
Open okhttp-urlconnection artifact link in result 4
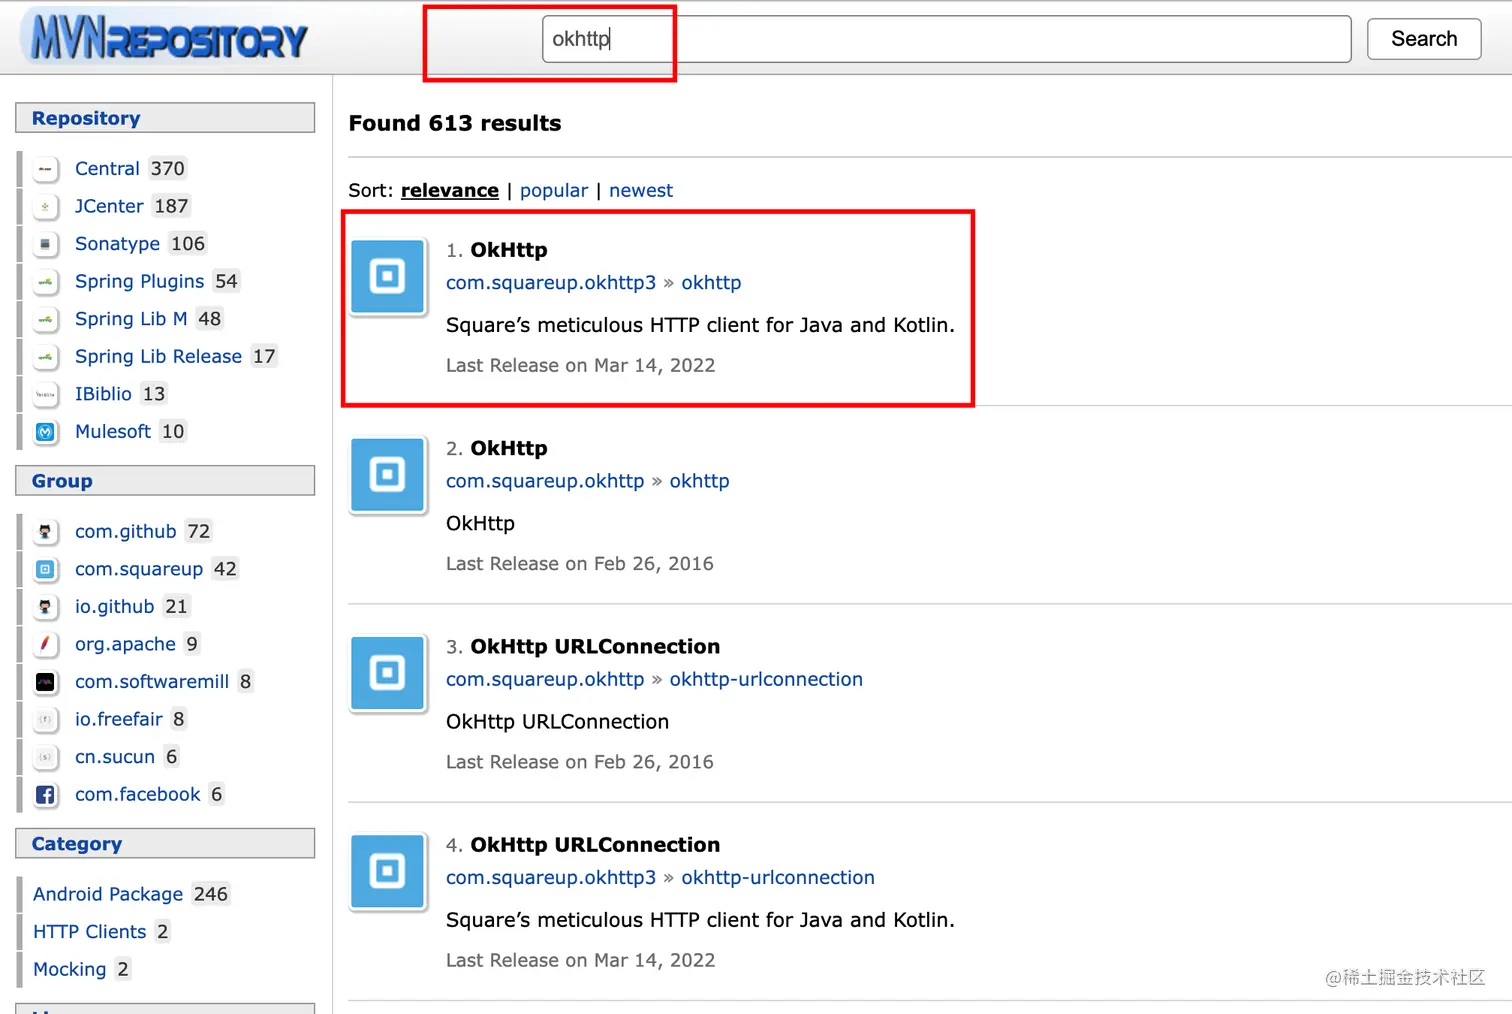coord(778,877)
